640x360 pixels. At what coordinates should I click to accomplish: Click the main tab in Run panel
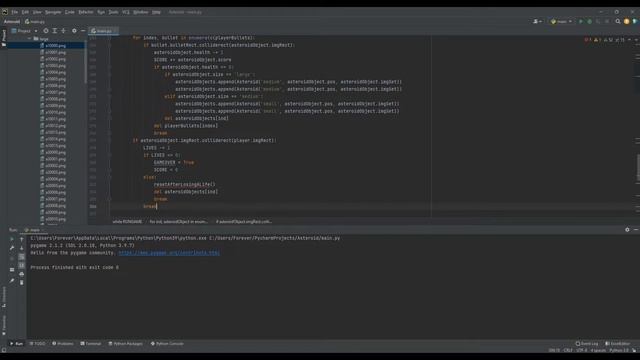coord(33,230)
